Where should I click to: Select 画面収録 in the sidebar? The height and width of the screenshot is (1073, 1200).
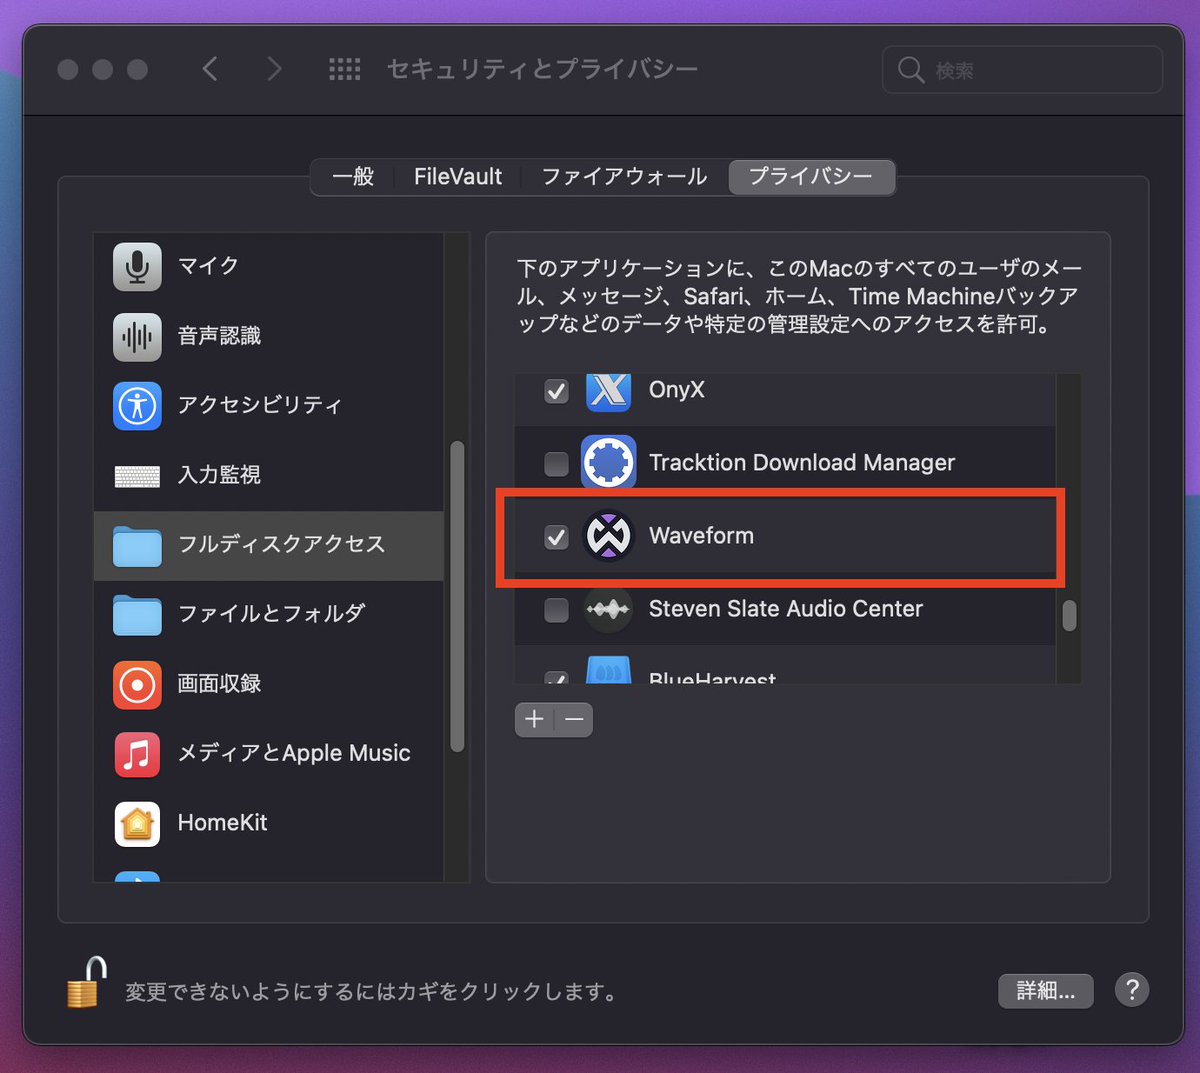point(268,684)
